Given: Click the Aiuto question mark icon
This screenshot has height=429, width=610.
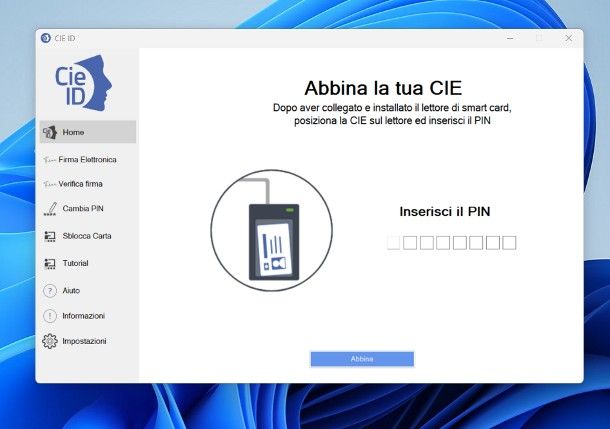Looking at the screenshot, I should [x=50, y=291].
